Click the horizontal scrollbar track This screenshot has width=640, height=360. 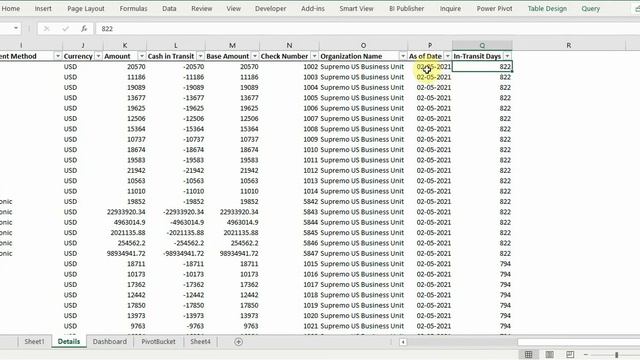[x=461, y=342]
